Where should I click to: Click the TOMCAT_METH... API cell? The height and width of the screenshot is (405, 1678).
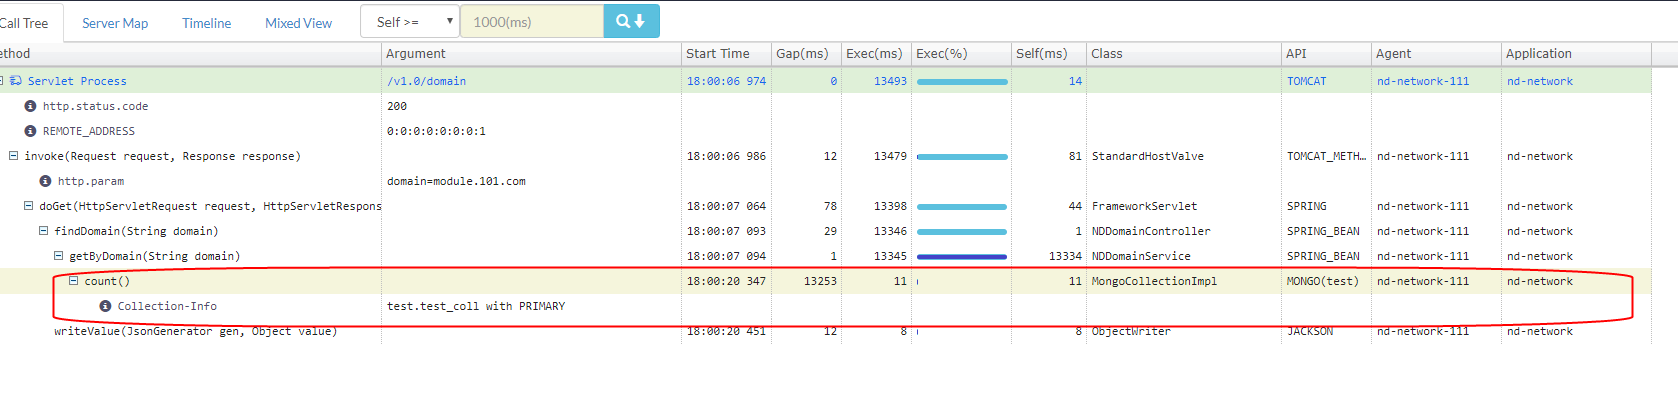pos(1326,156)
